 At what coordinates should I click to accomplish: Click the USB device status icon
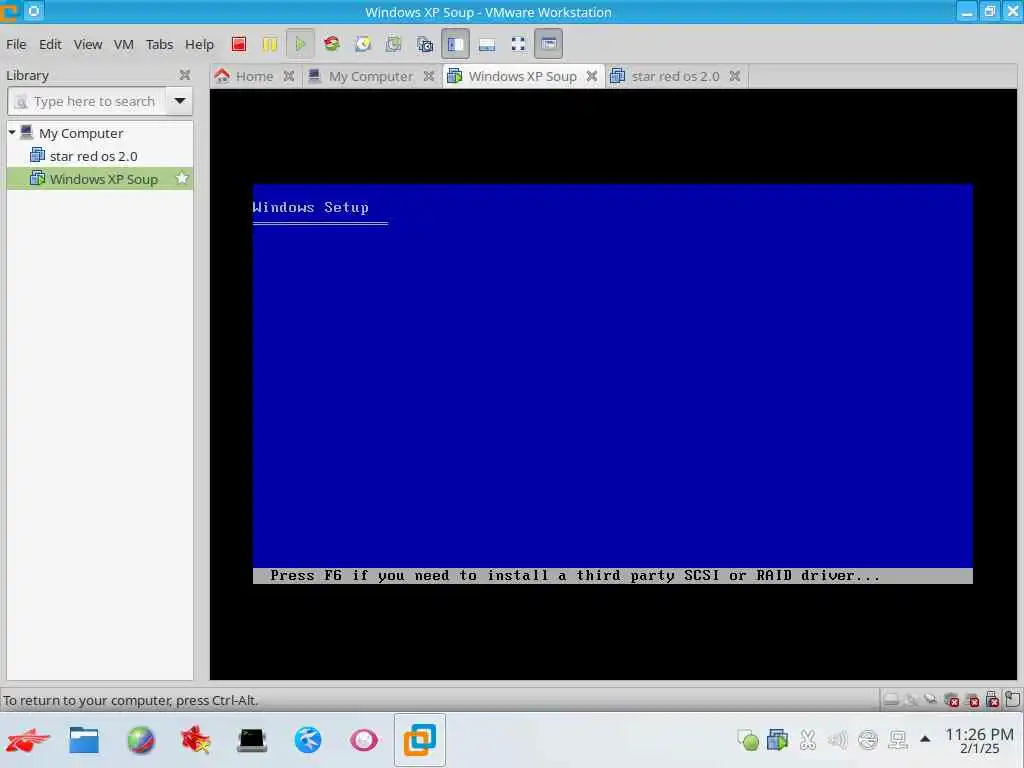[993, 700]
